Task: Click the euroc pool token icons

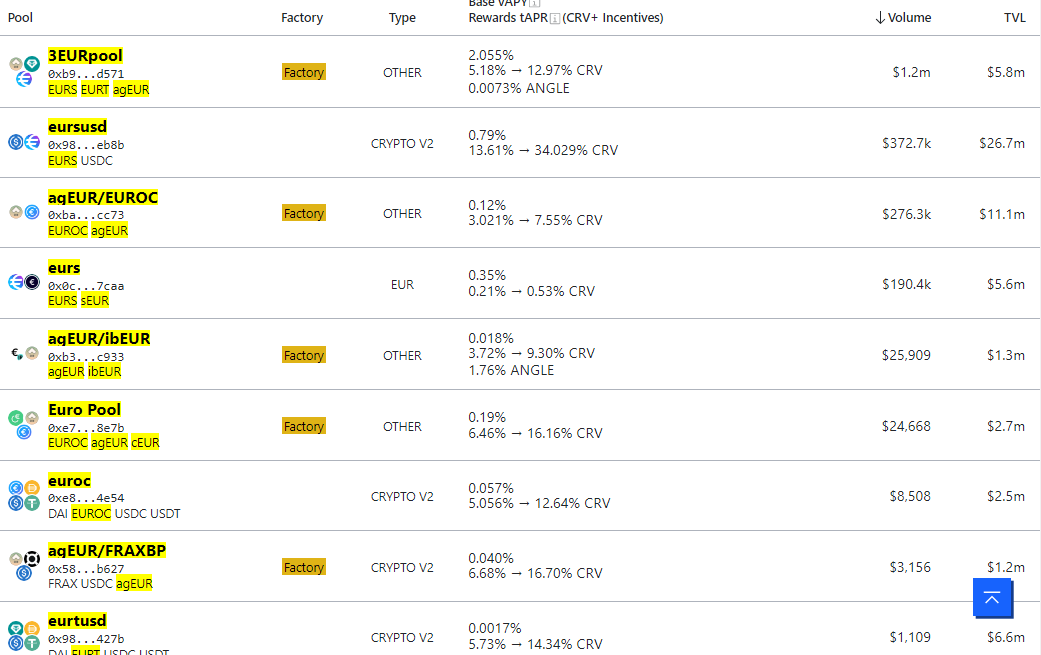Action: coord(24,495)
